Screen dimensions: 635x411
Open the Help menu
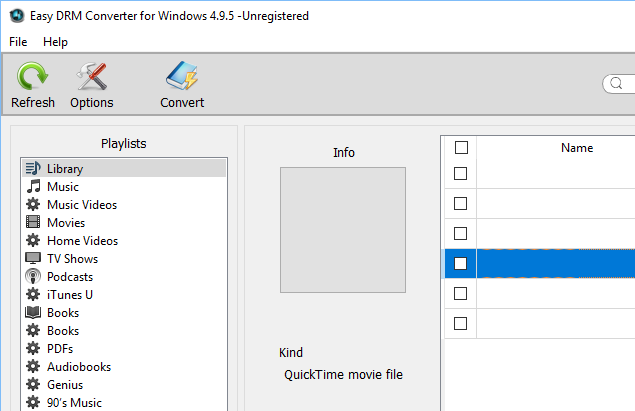coord(55,42)
